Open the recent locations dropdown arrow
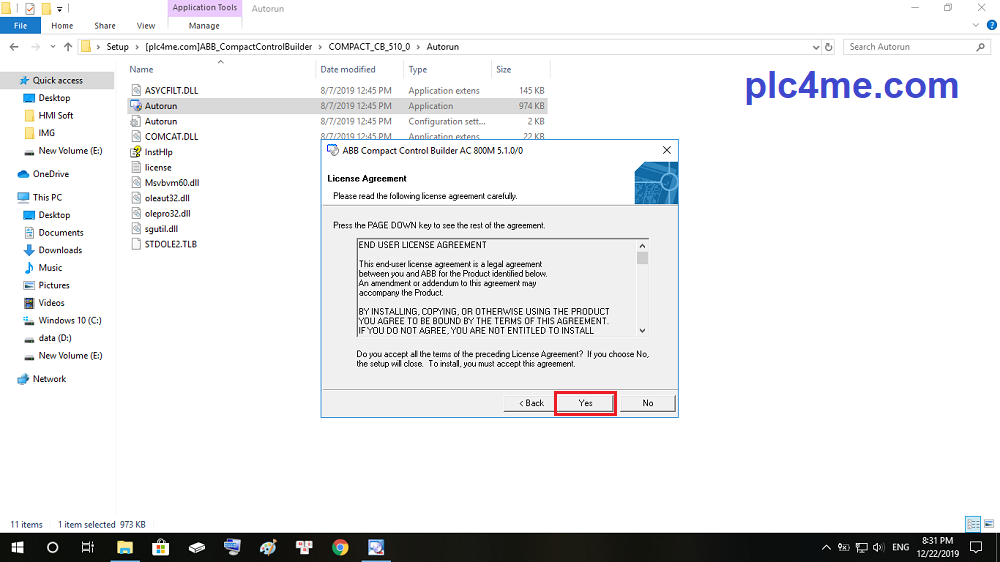 click(x=52, y=47)
